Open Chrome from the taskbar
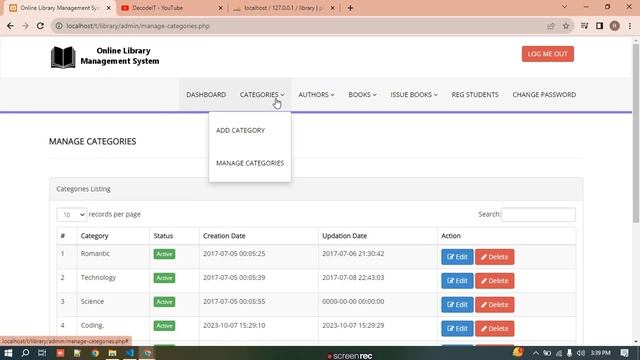Viewport: 640px width, 360px height. coord(95,353)
